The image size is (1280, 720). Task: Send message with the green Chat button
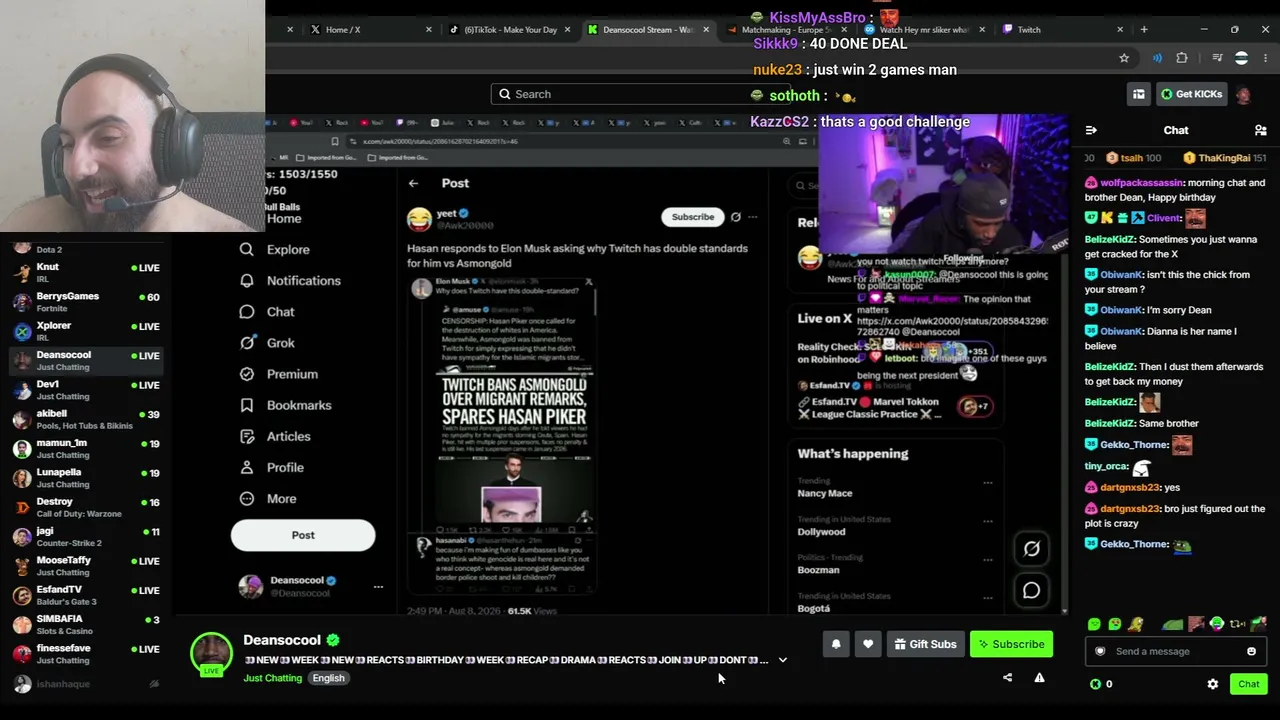(x=1249, y=684)
